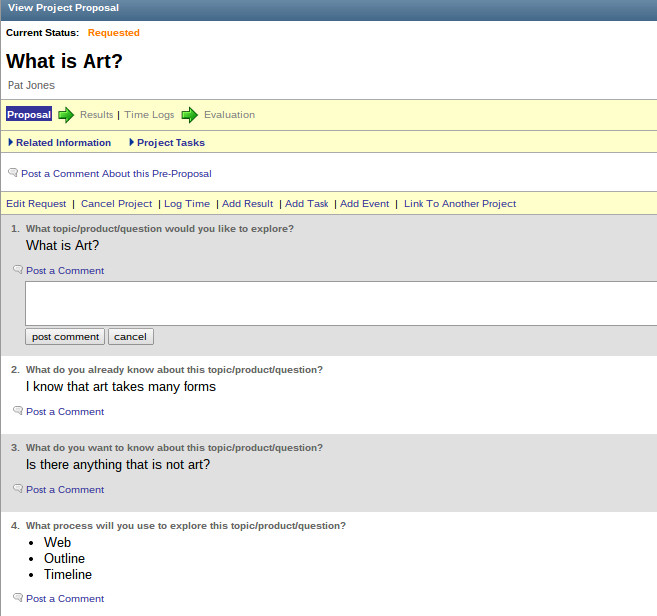
Task: Open Log Time action
Action: tap(187, 204)
